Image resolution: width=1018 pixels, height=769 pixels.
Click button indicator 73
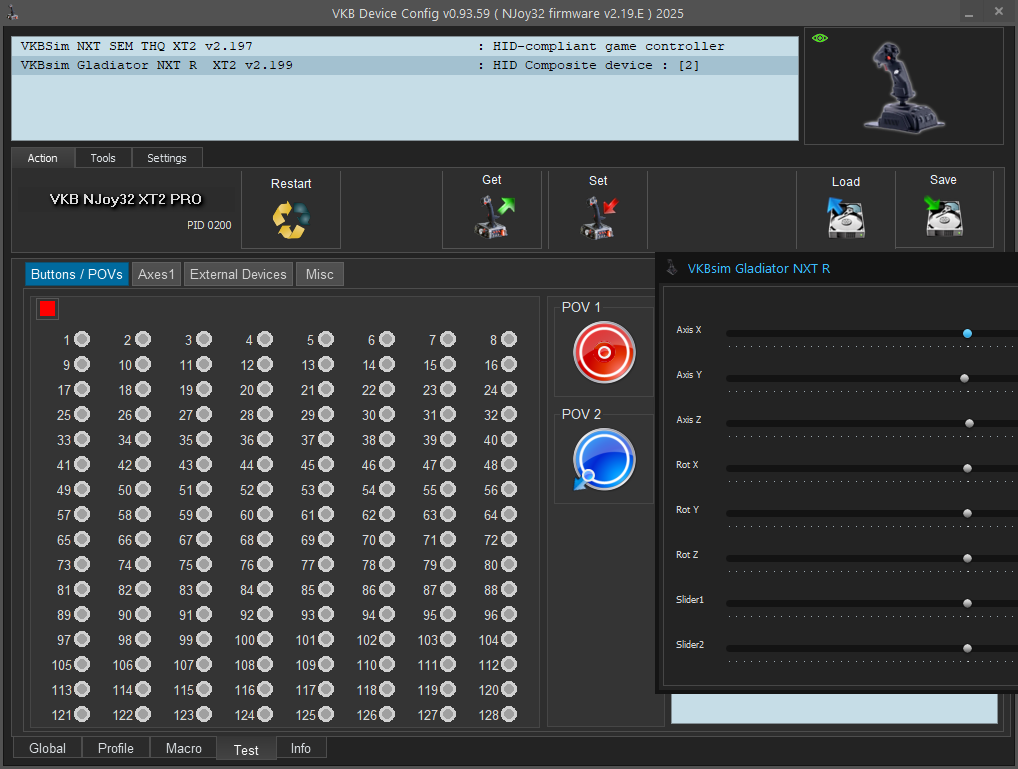point(82,564)
